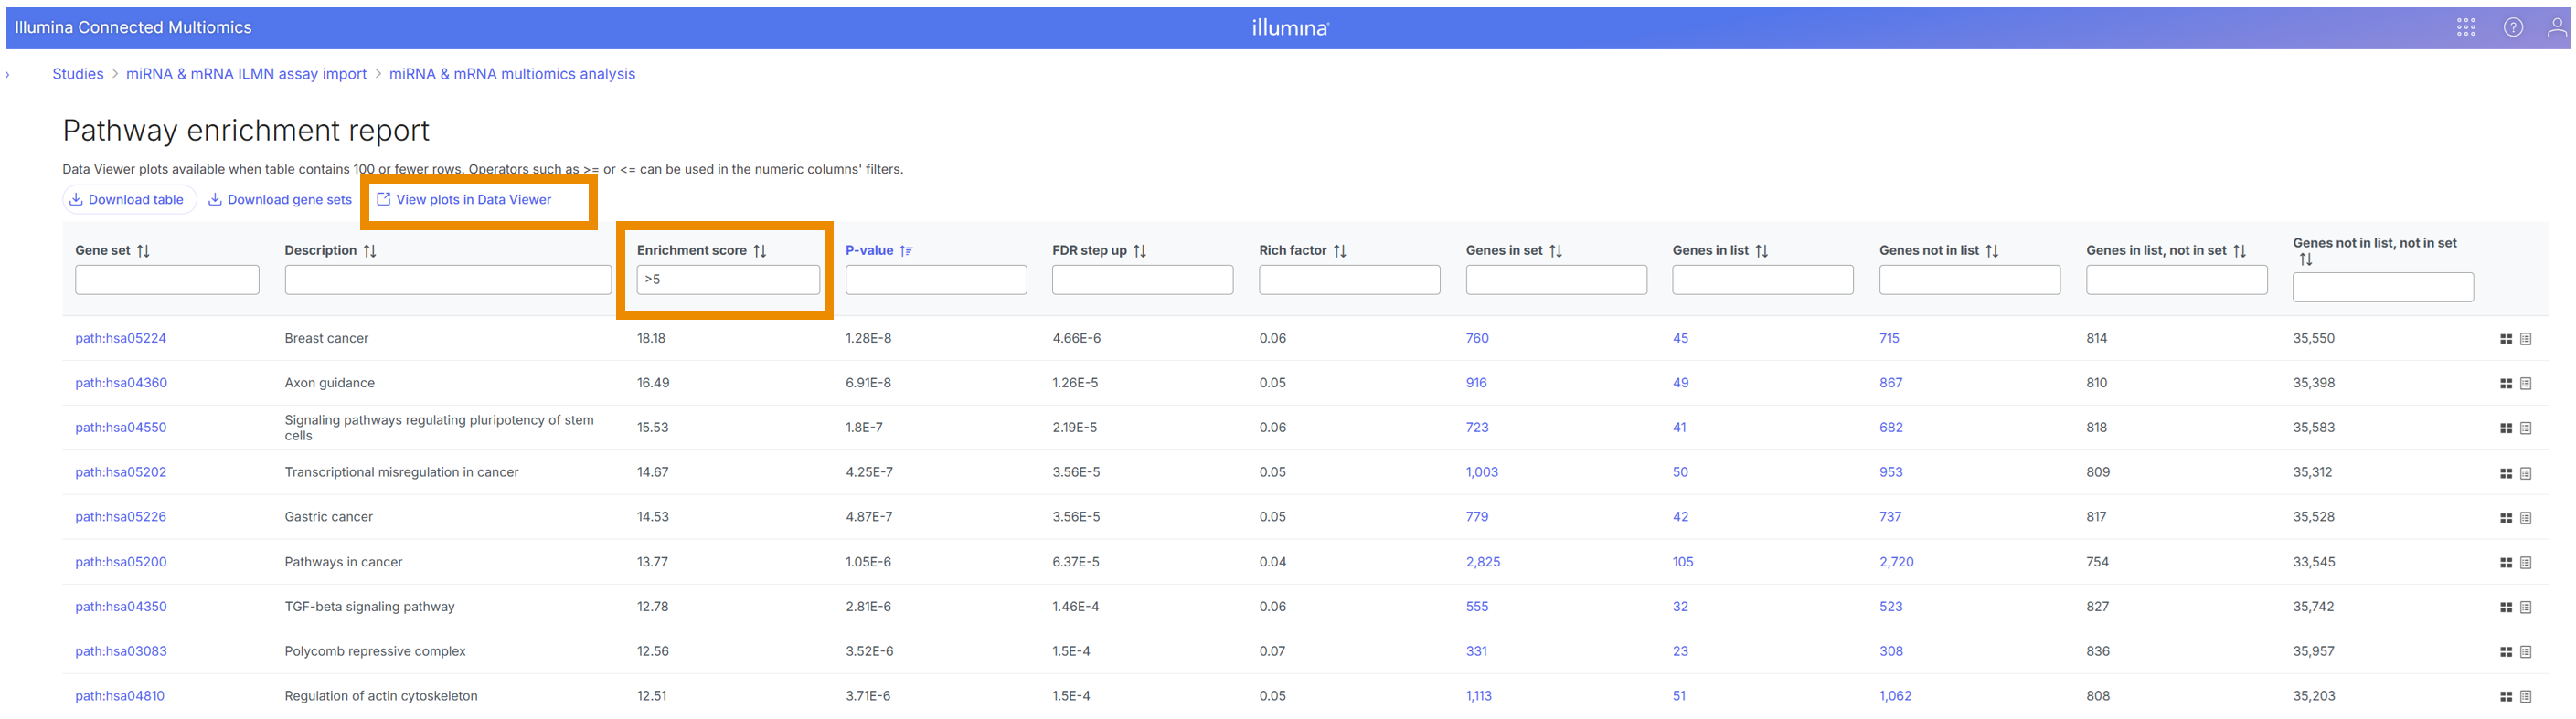Sort by Gene set column arrows
Screen dimensions: 2576x719
coord(144,251)
